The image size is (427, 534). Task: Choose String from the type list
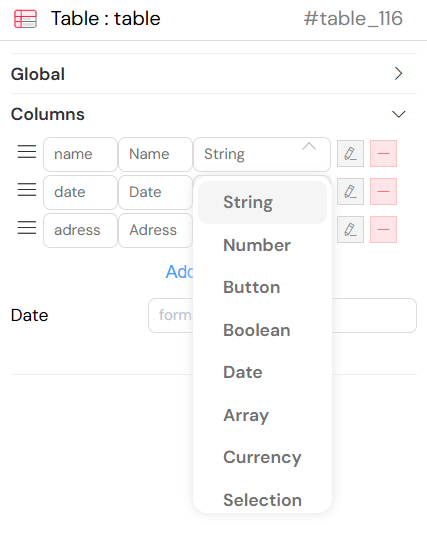click(x=262, y=202)
